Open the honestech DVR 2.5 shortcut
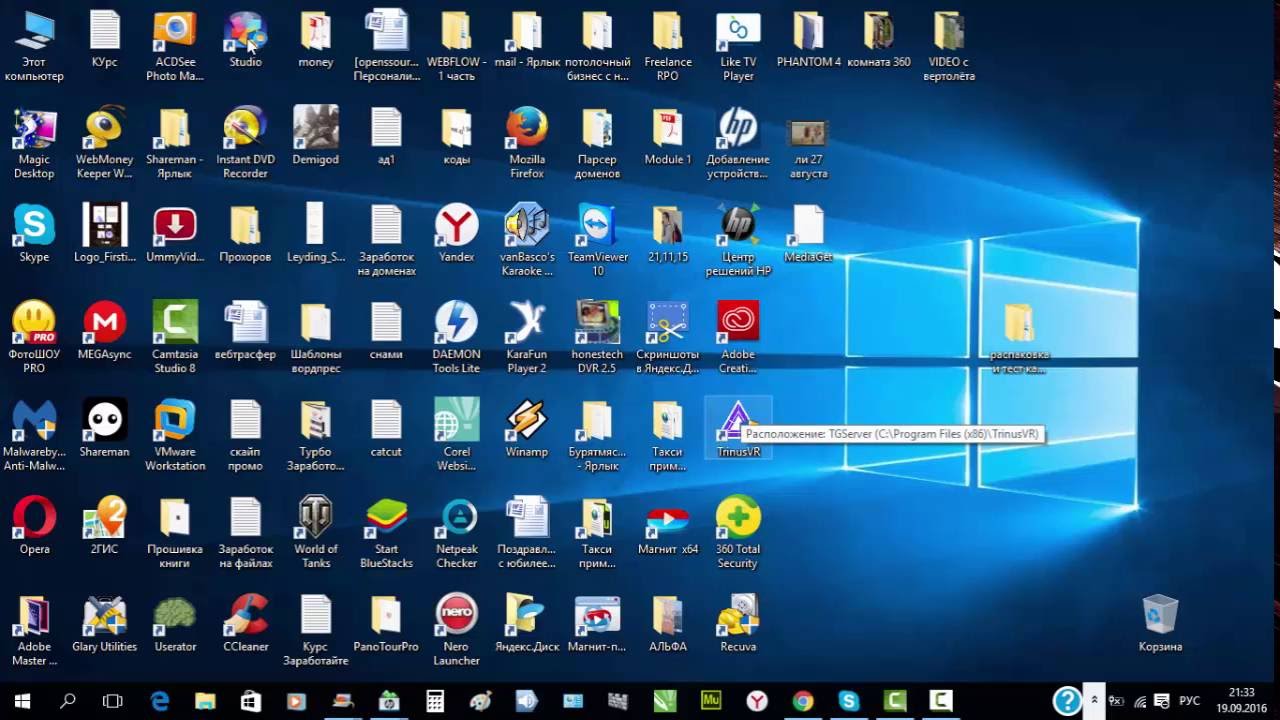Viewport: 1280px width, 720px height. click(598, 338)
